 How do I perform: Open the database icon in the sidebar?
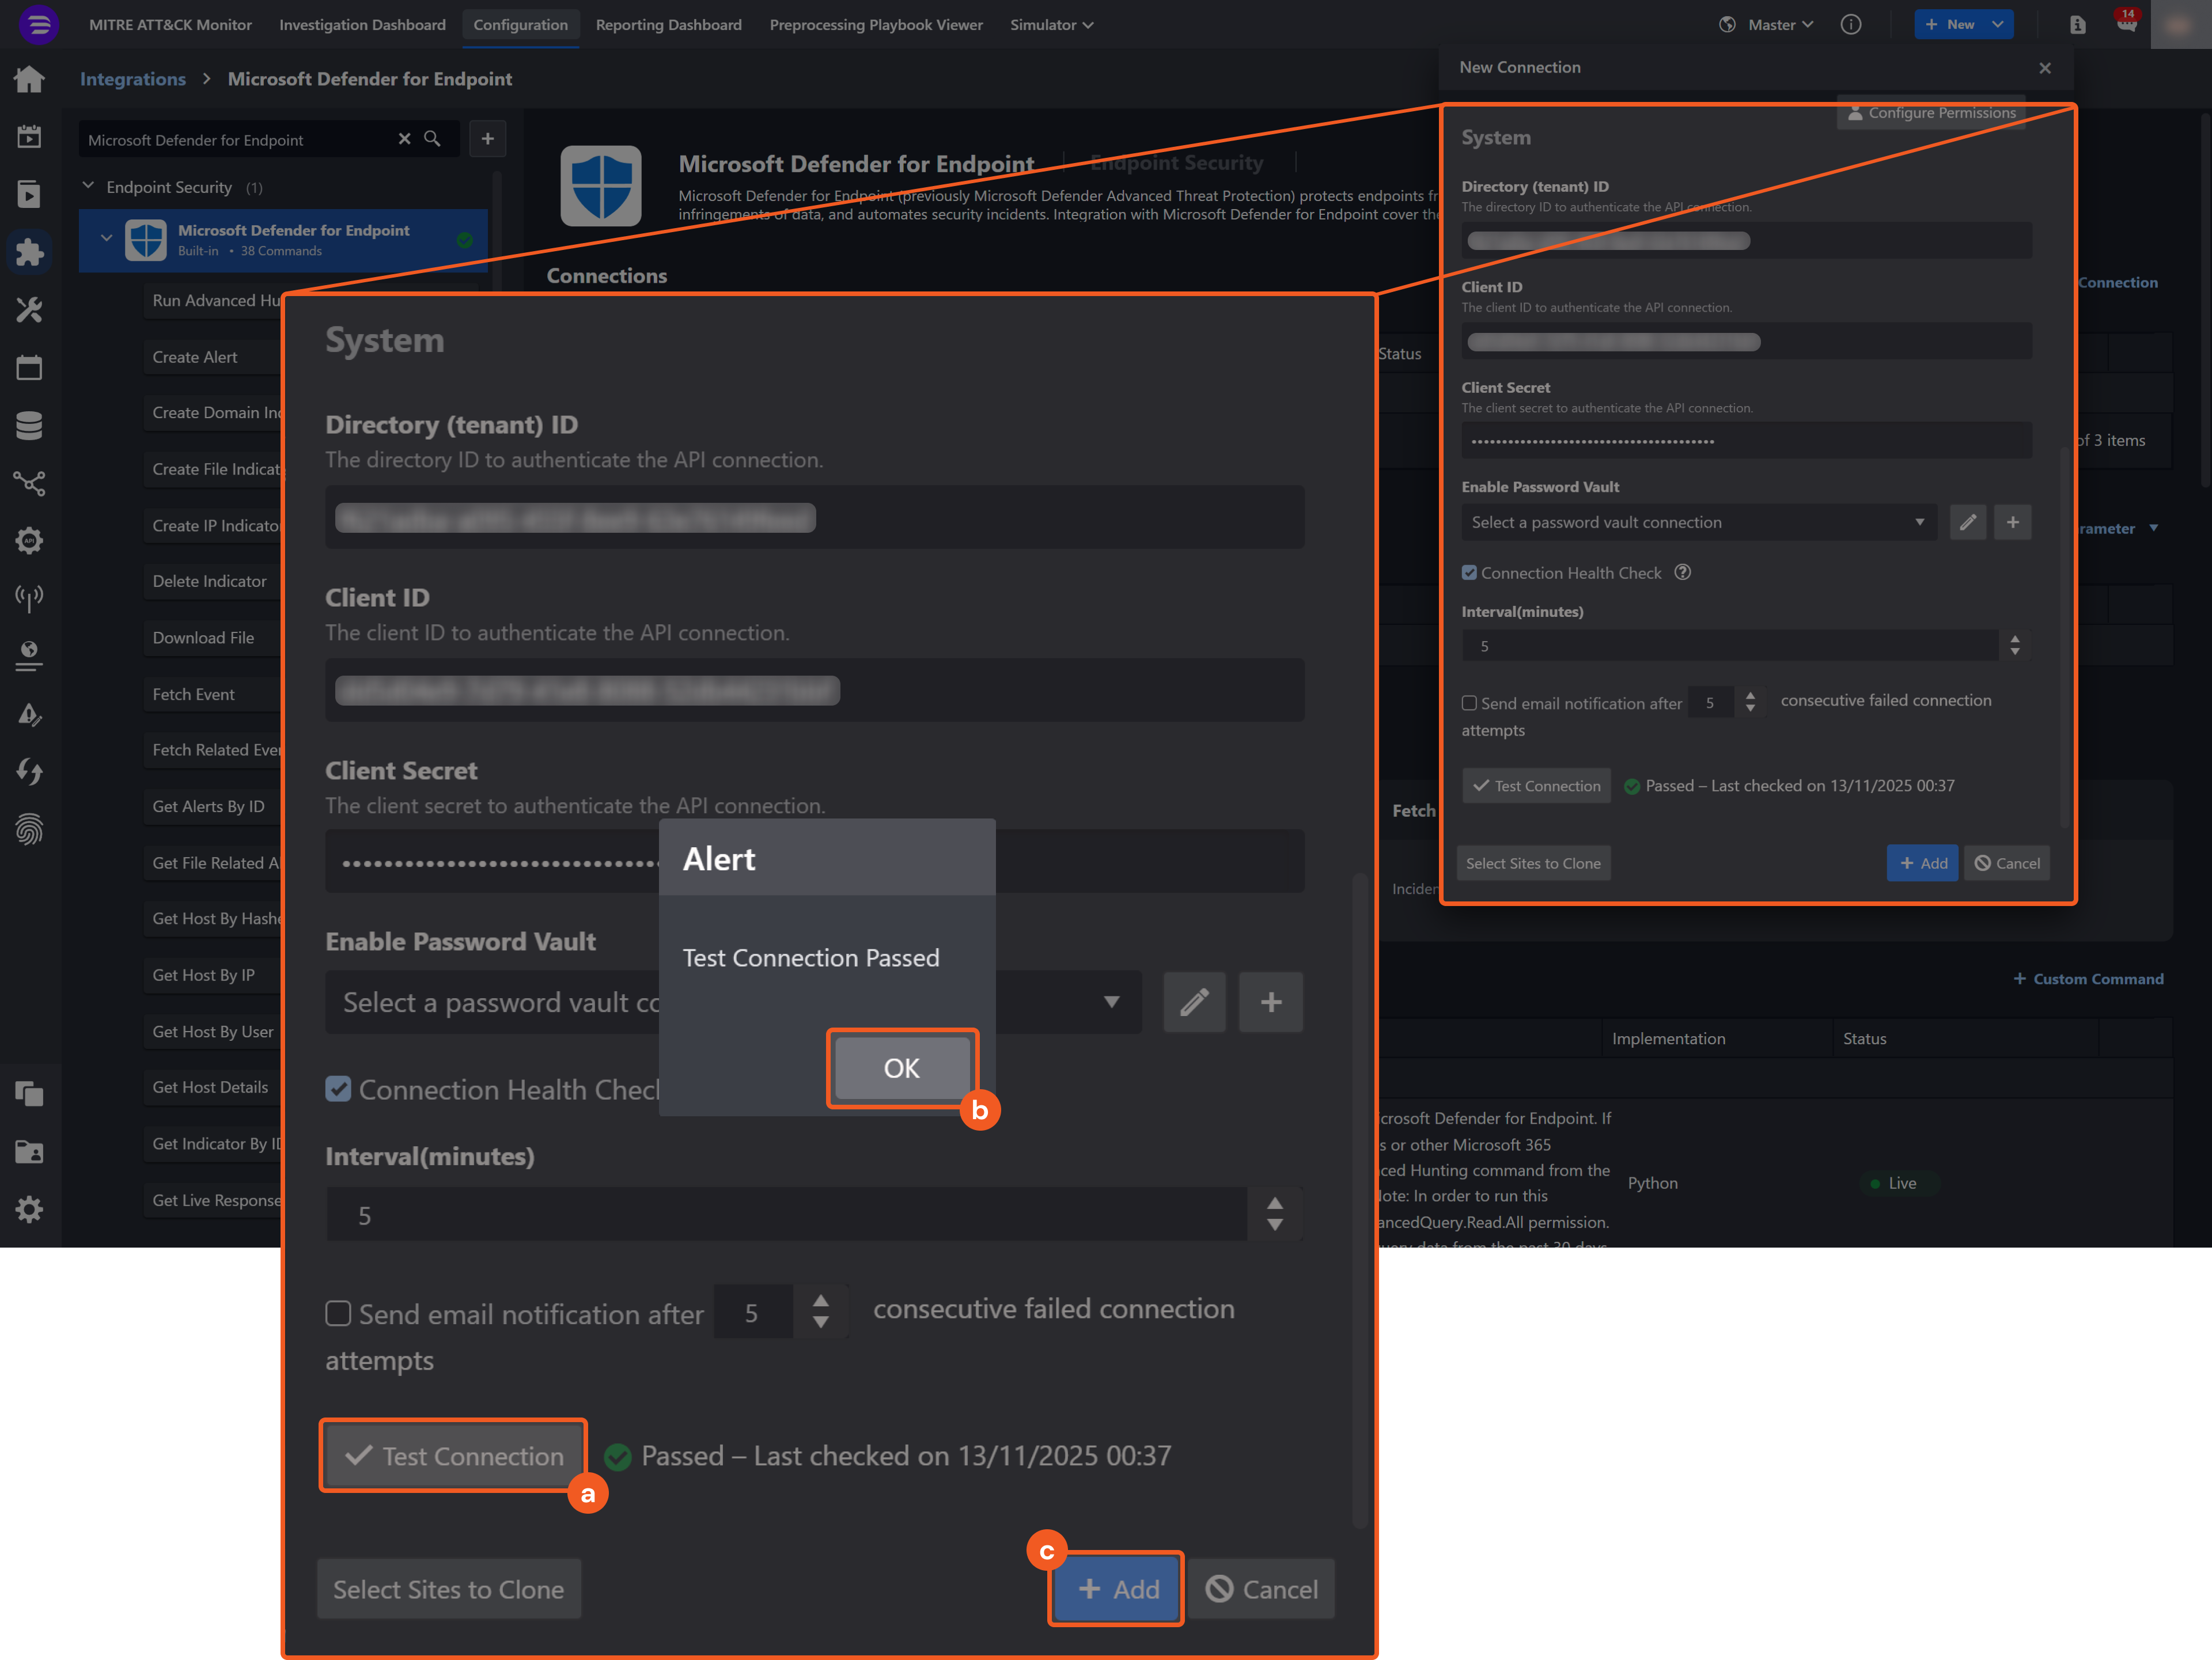click(x=30, y=424)
